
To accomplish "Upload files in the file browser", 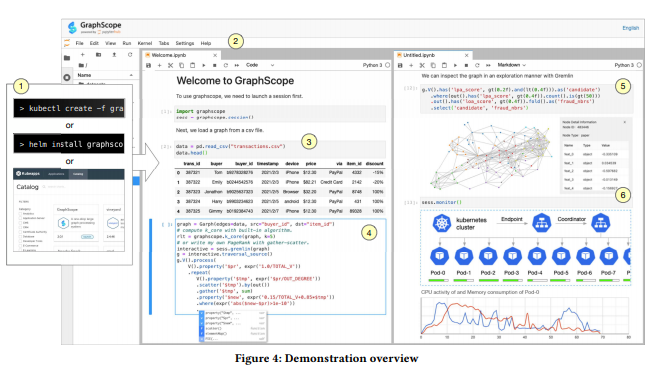I will click(114, 55).
